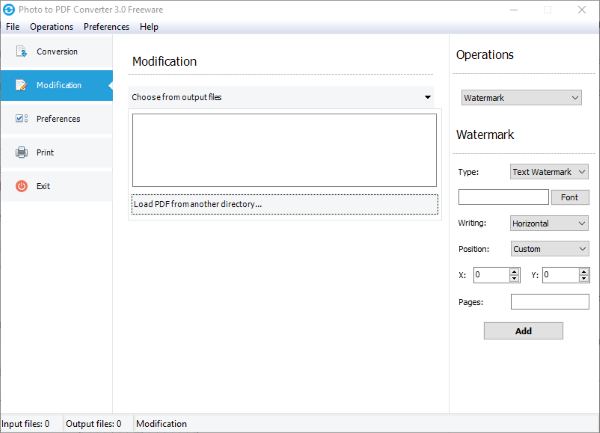
Task: Click the Pages input field
Action: point(549,302)
